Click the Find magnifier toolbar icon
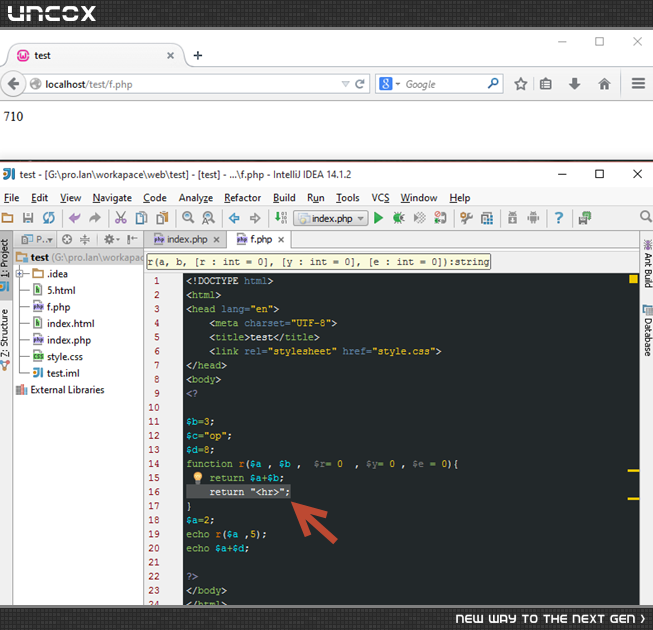Viewport: 653px width, 630px height. pyautogui.click(x=188, y=217)
